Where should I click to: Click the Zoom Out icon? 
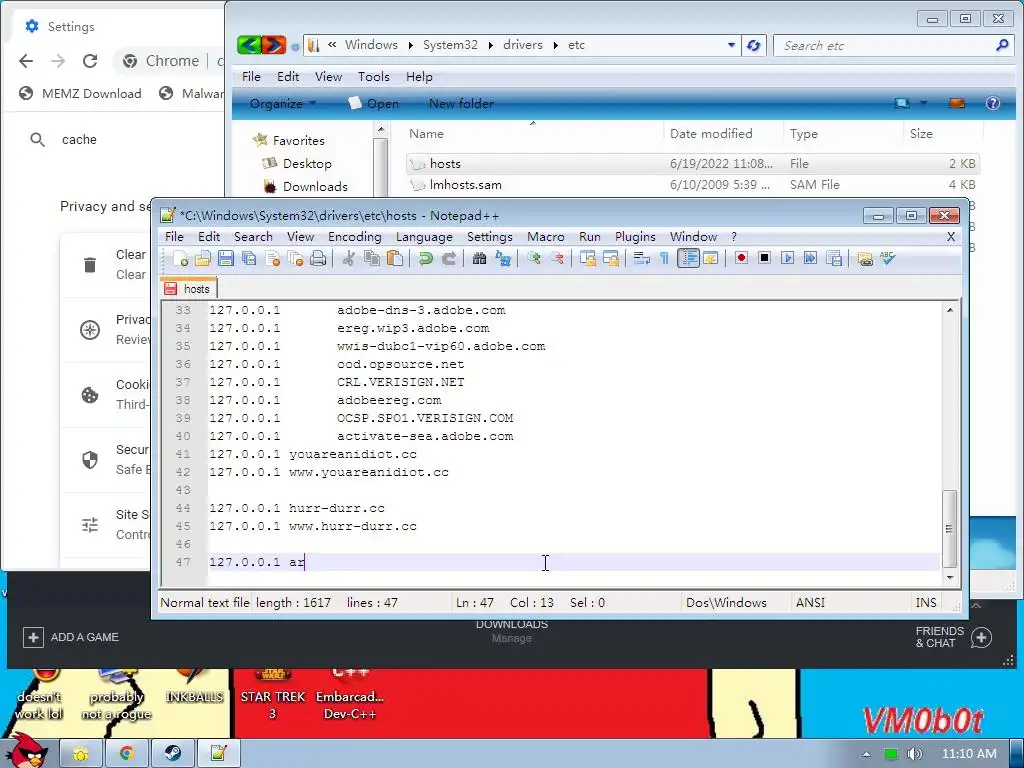coord(556,259)
